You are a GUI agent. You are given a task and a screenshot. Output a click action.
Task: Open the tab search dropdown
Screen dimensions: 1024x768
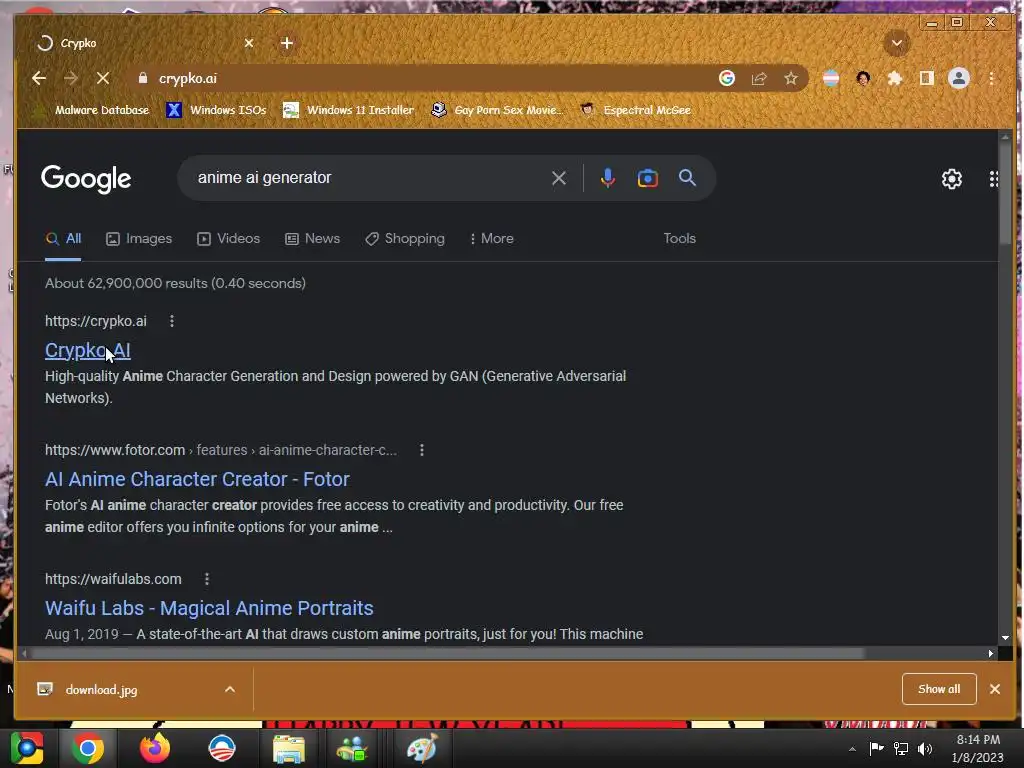[897, 43]
